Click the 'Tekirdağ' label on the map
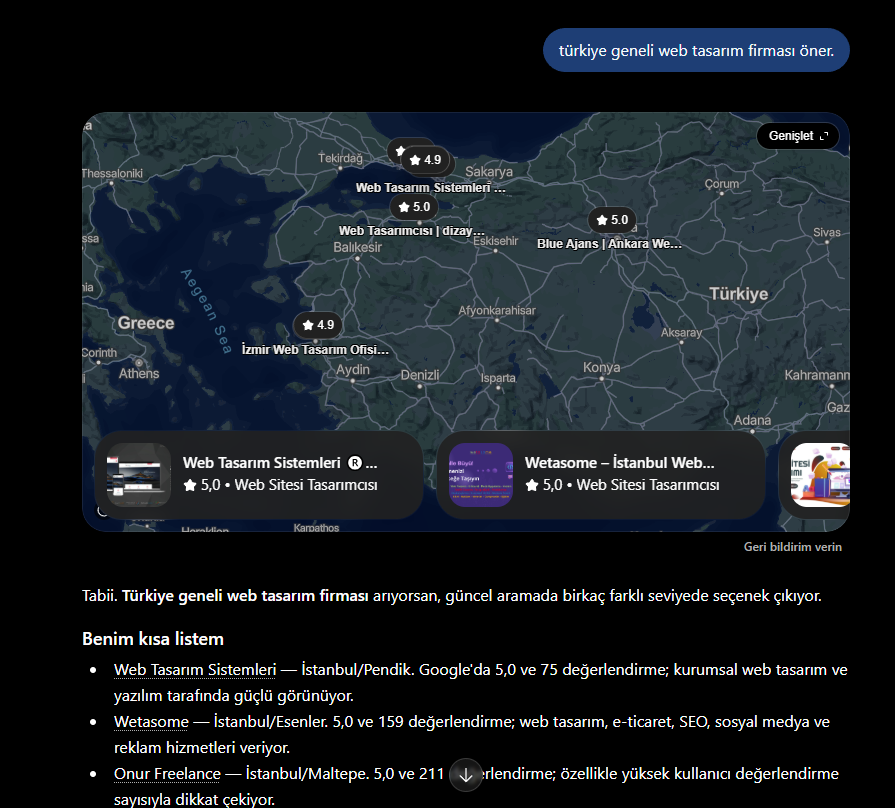Viewport: 895px width, 808px height. pyautogui.click(x=340, y=158)
